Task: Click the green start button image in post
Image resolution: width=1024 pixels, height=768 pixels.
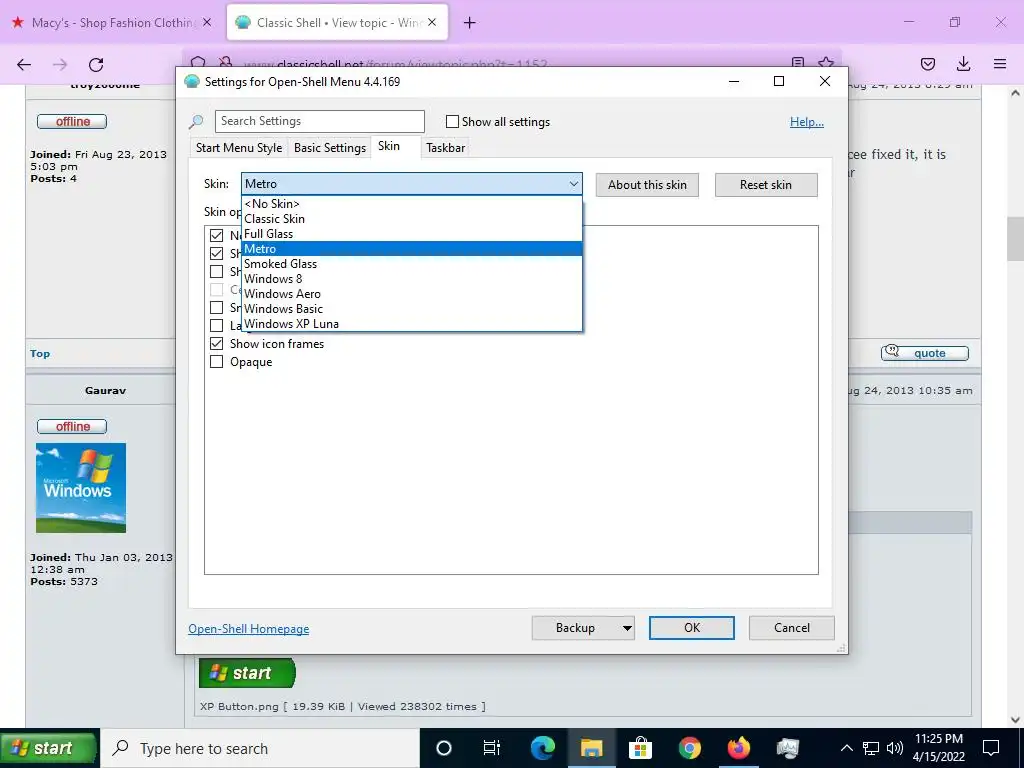Action: [248, 673]
